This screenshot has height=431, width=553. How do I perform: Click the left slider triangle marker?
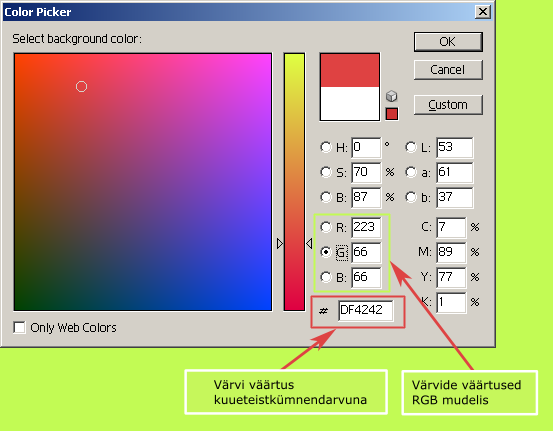(x=280, y=243)
